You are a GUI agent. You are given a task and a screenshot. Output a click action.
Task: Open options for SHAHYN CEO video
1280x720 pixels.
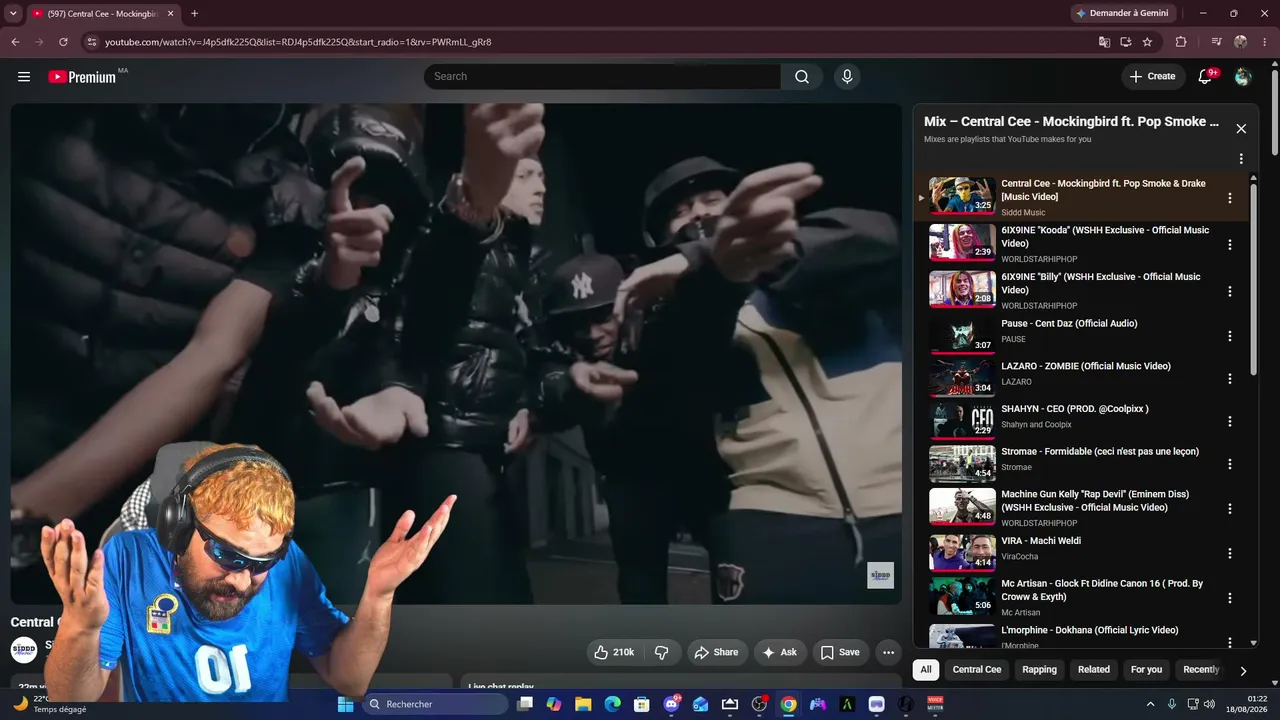coord(1230,421)
